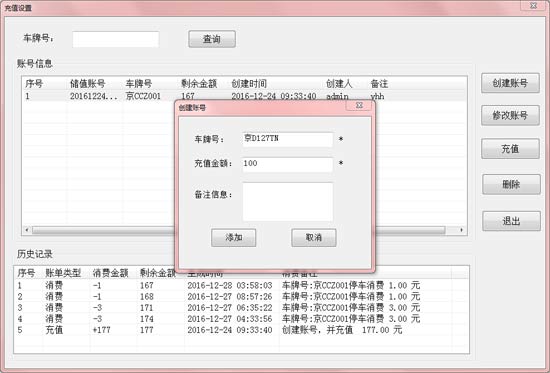Click the account cell 20161224...
The height and width of the screenshot is (373, 550).
pos(94,96)
